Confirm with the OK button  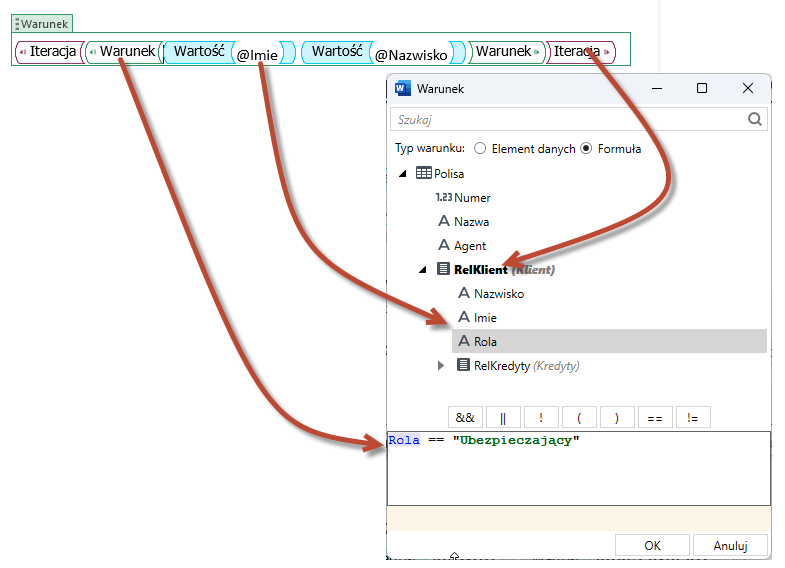point(652,545)
